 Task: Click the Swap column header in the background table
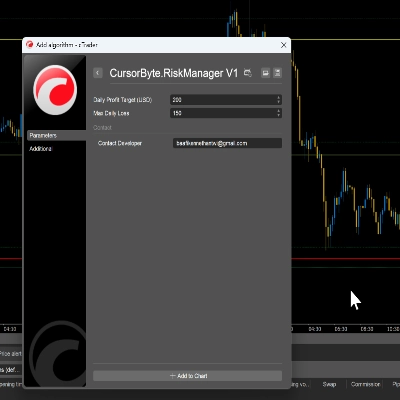(329, 384)
